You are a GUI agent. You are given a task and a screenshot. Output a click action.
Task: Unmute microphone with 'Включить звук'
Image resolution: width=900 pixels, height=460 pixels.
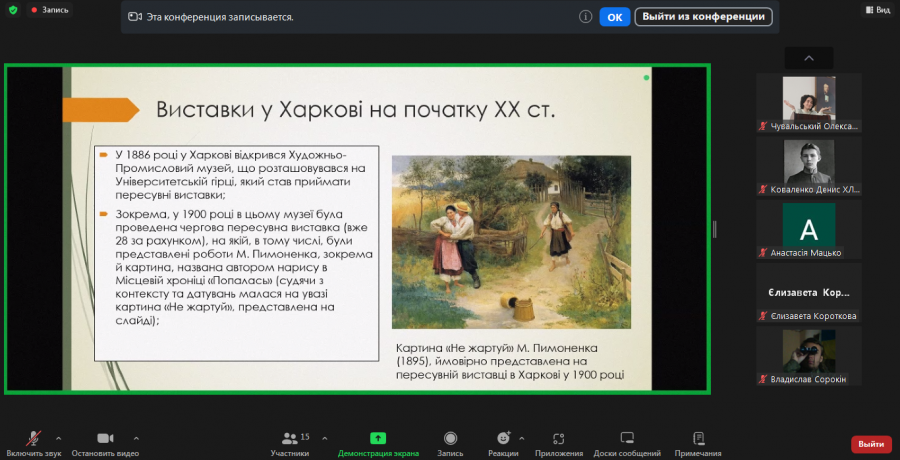click(x=33, y=443)
